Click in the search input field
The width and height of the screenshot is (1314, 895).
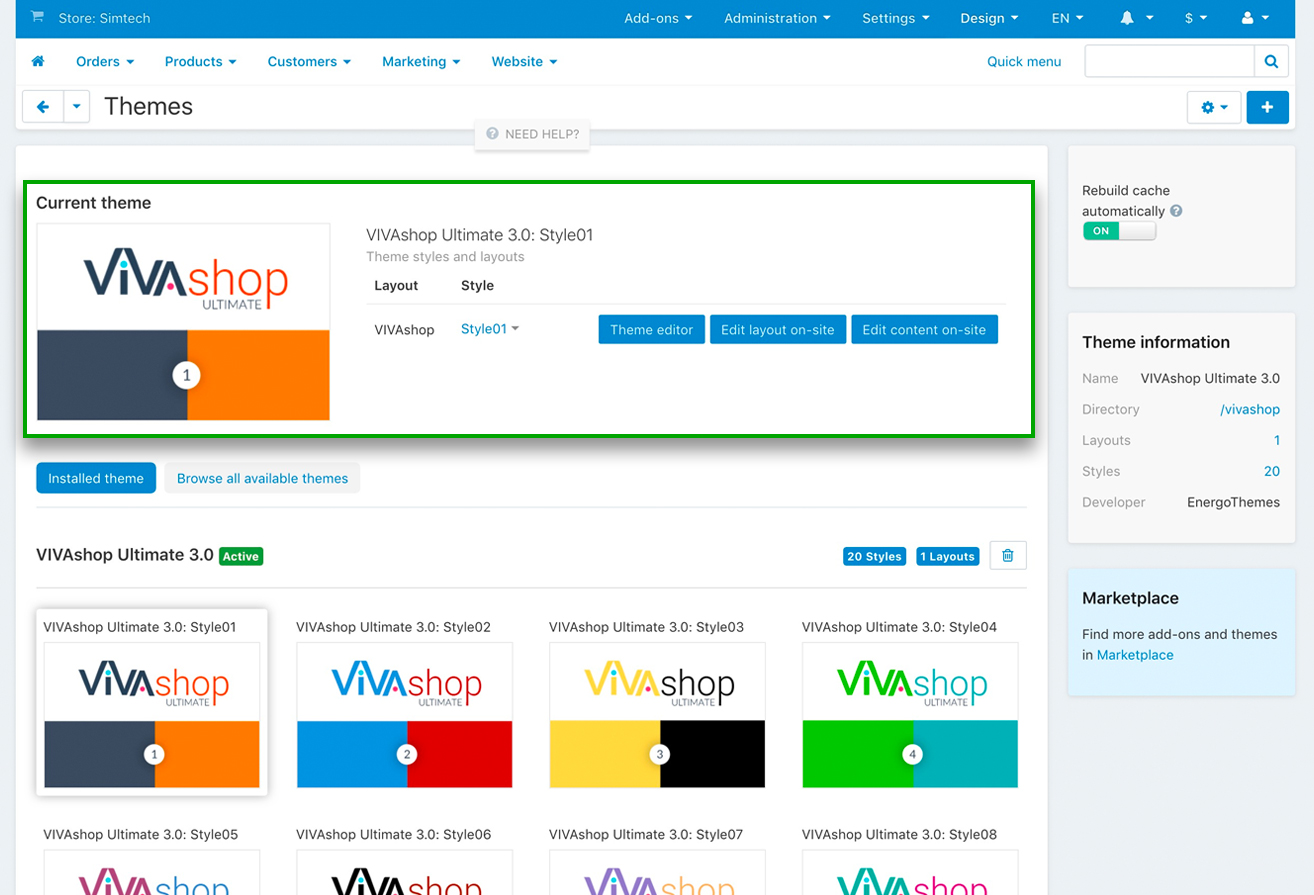(1169, 61)
